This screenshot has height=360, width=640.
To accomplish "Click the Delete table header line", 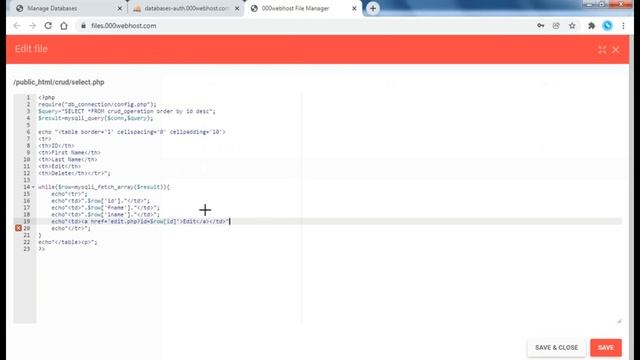I will (x=74, y=173).
